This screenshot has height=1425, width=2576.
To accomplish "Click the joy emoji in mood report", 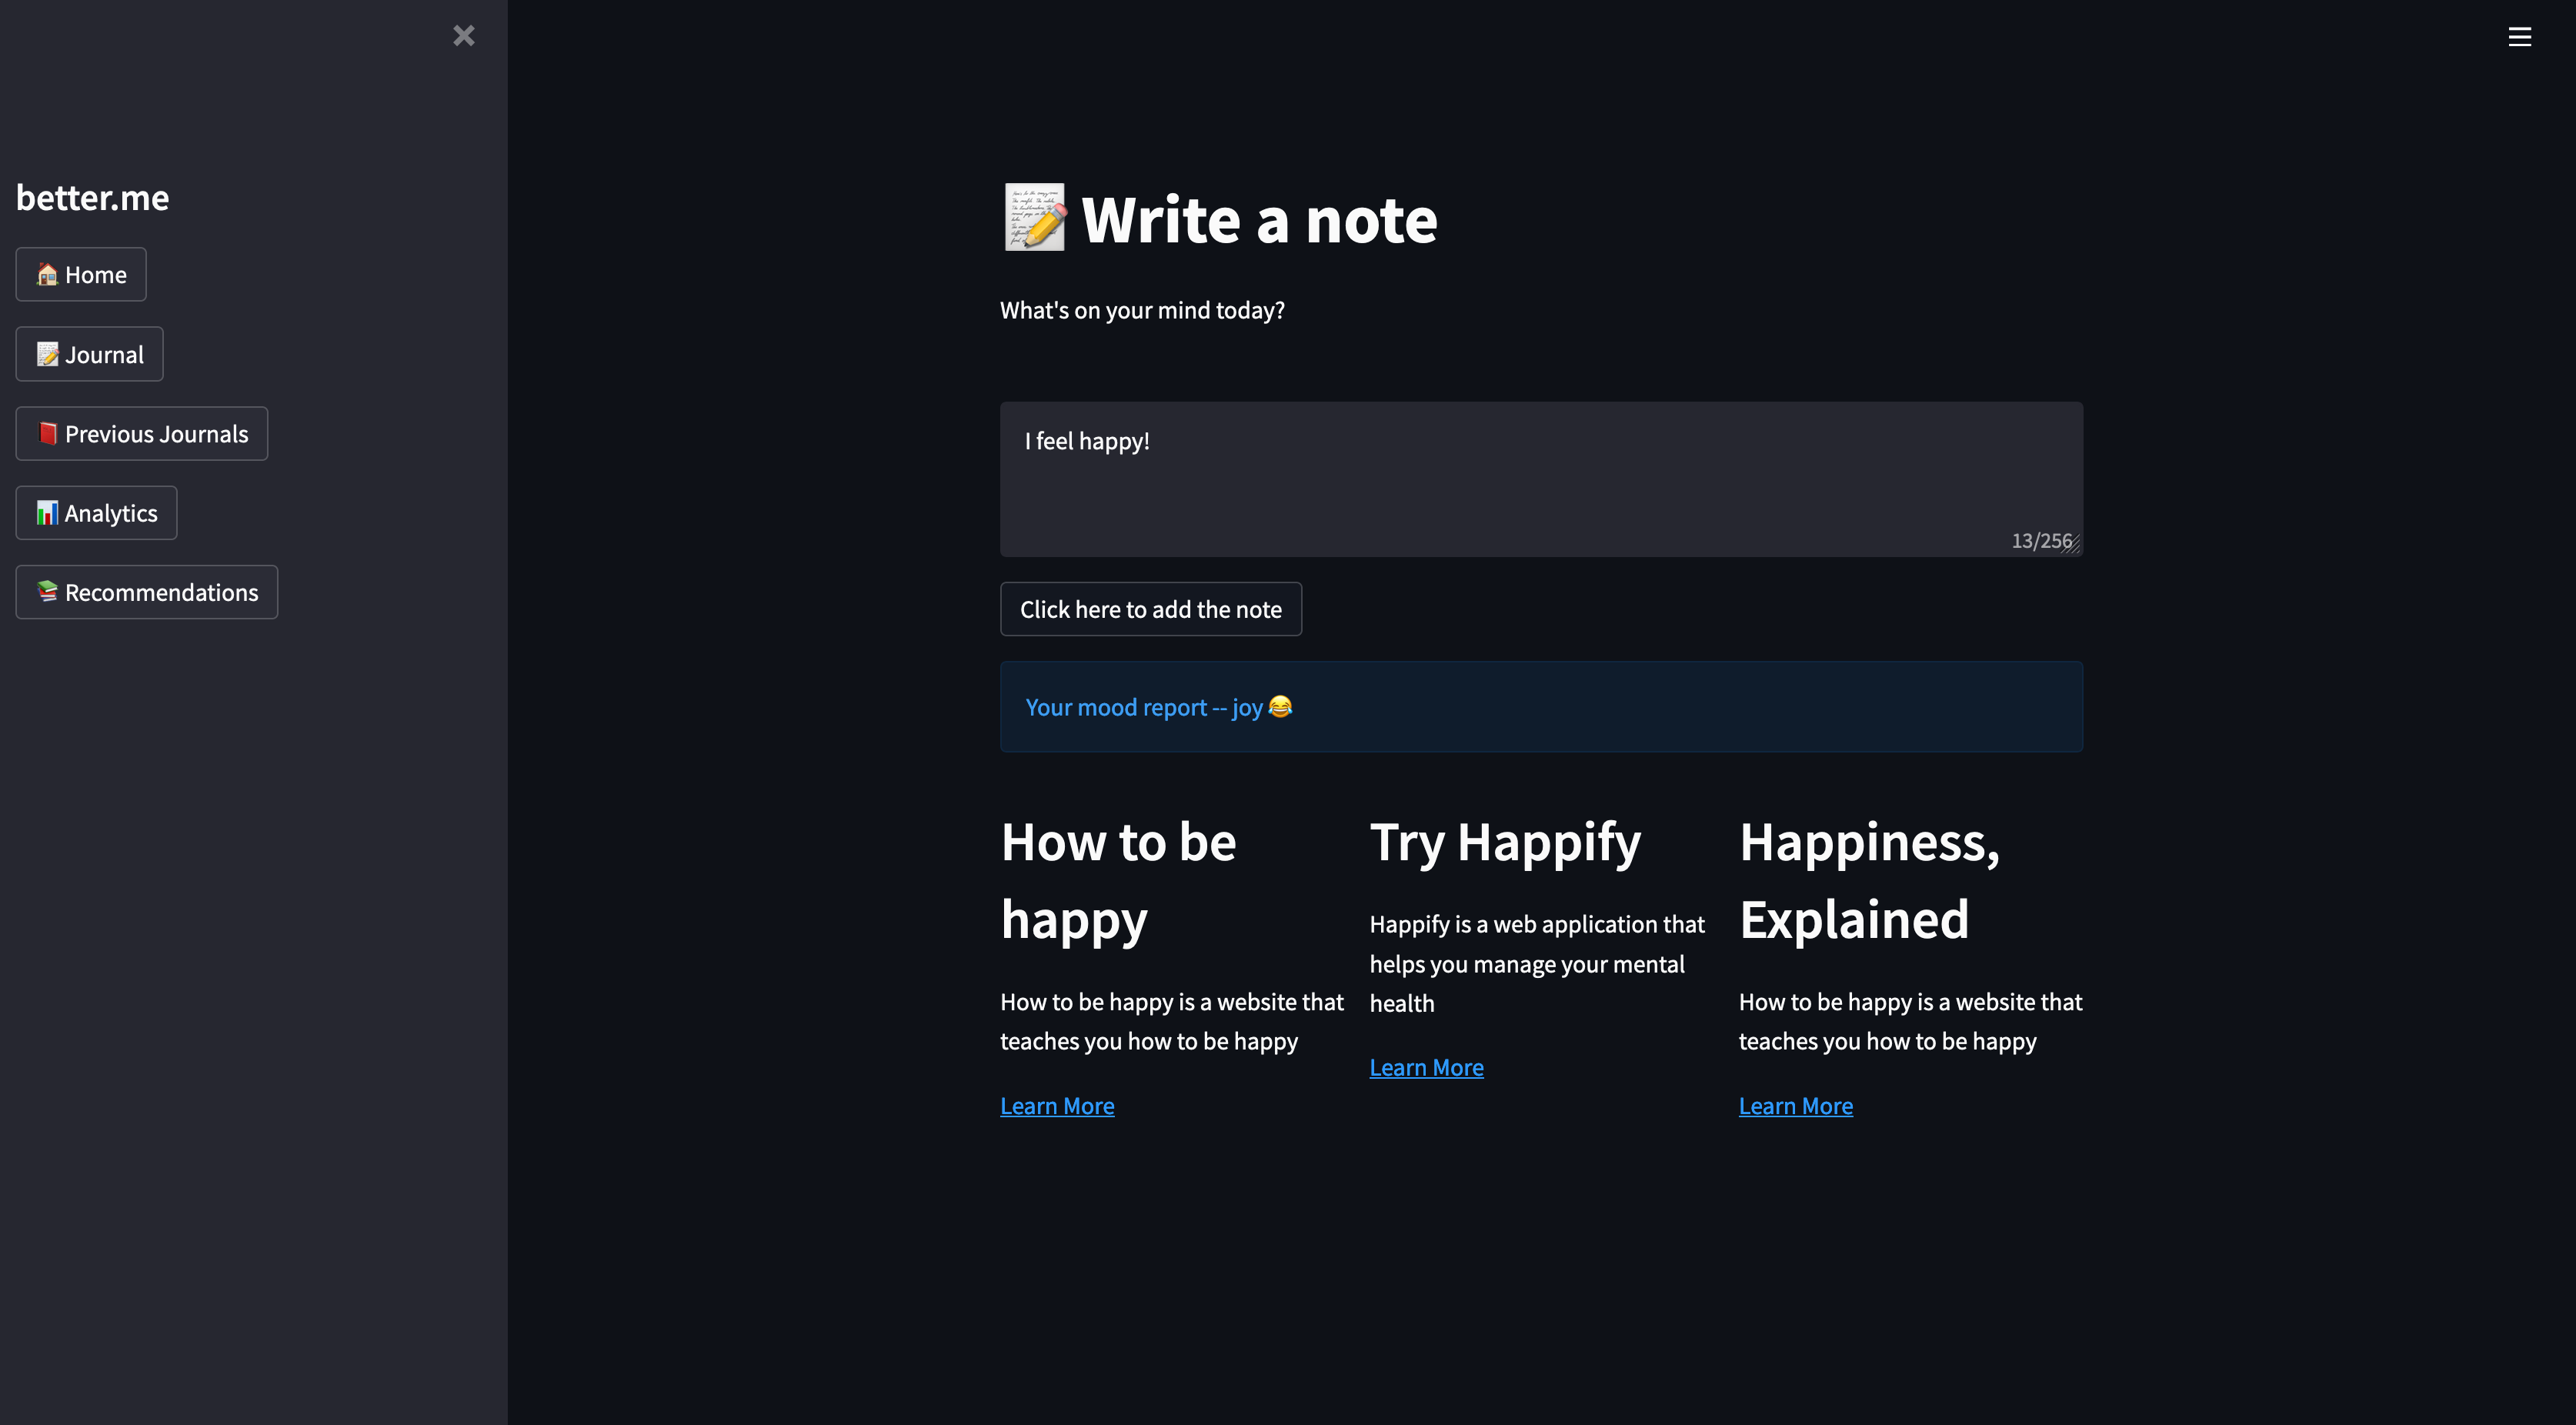I will (x=1280, y=707).
